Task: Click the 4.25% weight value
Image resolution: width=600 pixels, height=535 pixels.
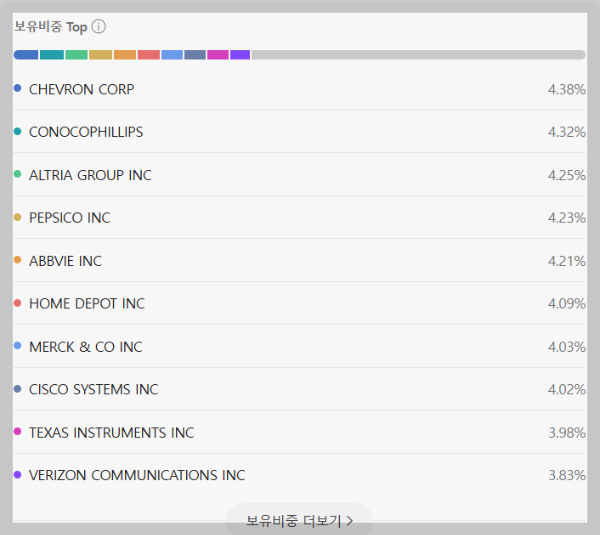Action: point(567,175)
